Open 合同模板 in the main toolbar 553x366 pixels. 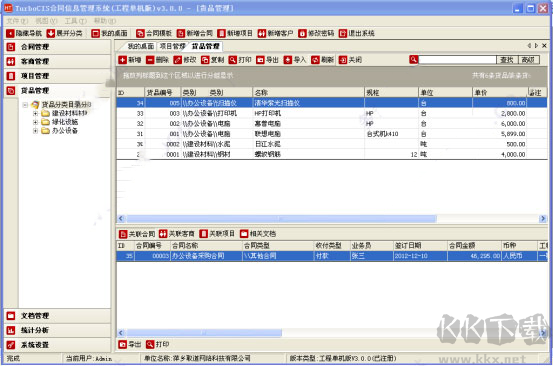pyautogui.click(x=154, y=33)
